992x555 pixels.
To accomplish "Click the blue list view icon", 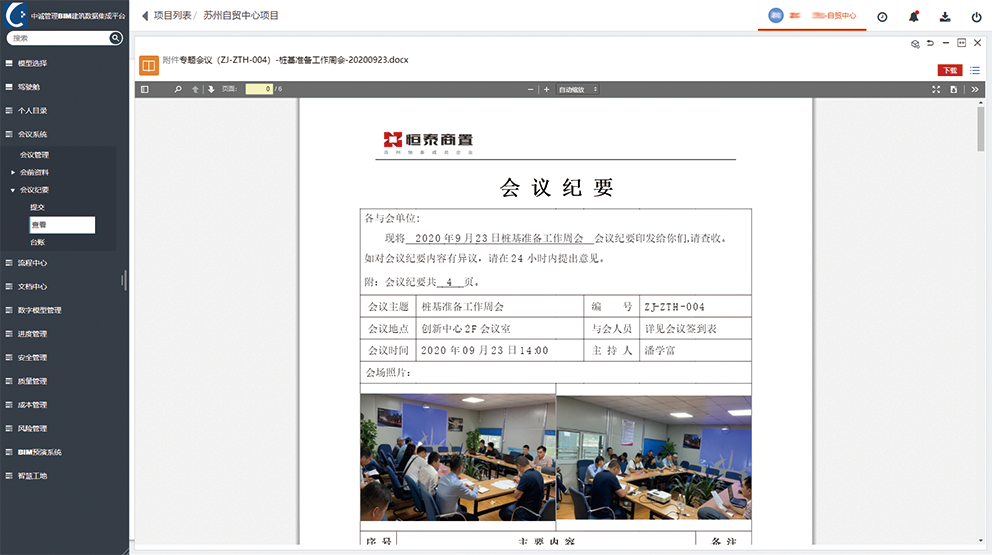I will click(975, 70).
